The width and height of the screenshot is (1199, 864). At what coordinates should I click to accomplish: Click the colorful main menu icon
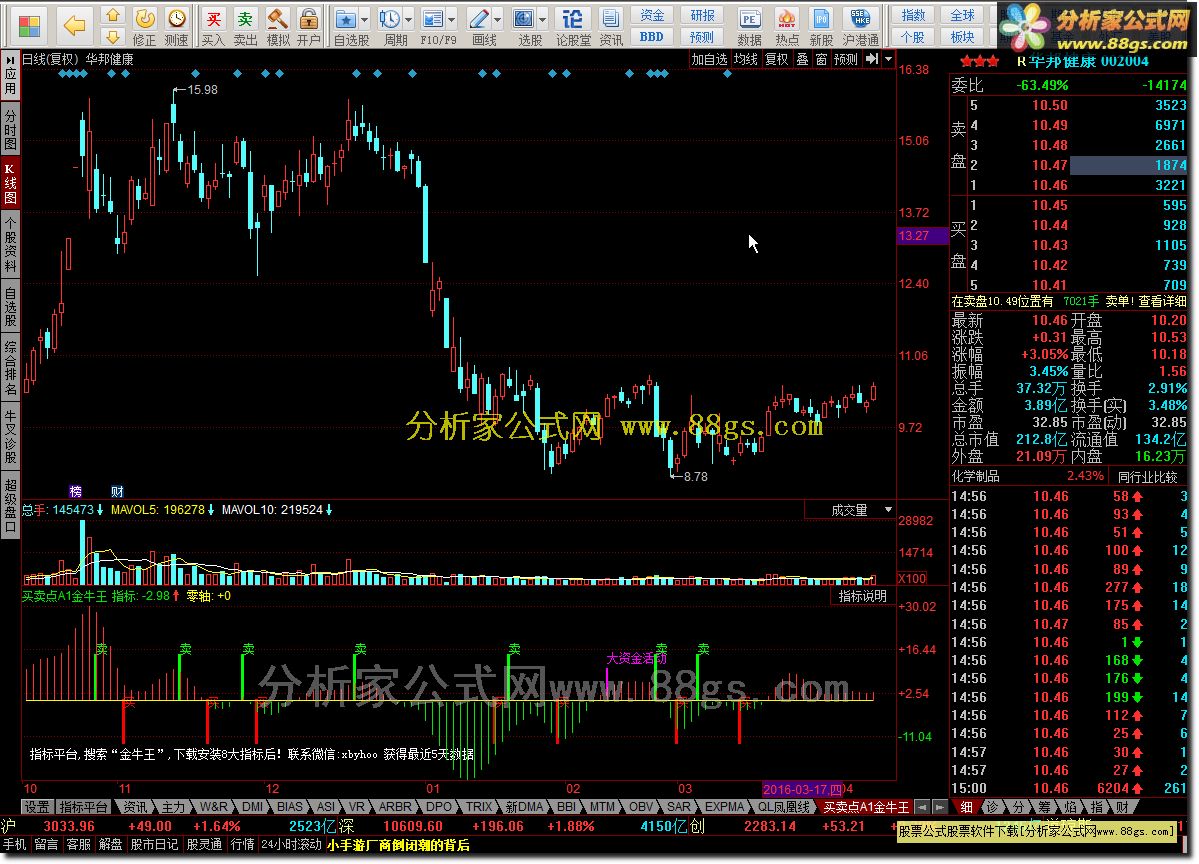29,27
